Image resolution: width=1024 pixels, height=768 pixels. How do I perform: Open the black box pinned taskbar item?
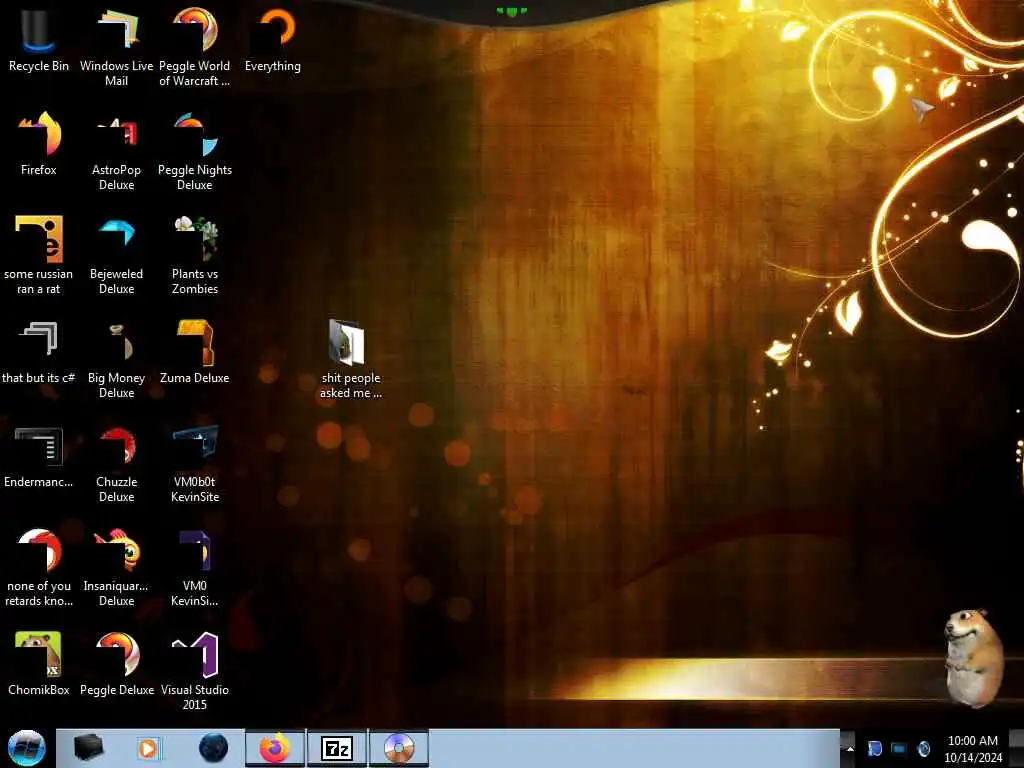(88, 748)
